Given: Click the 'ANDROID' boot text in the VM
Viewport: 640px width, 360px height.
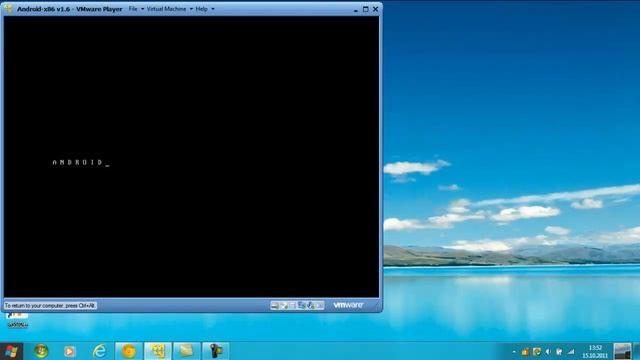Looking at the screenshot, I should [x=78, y=162].
